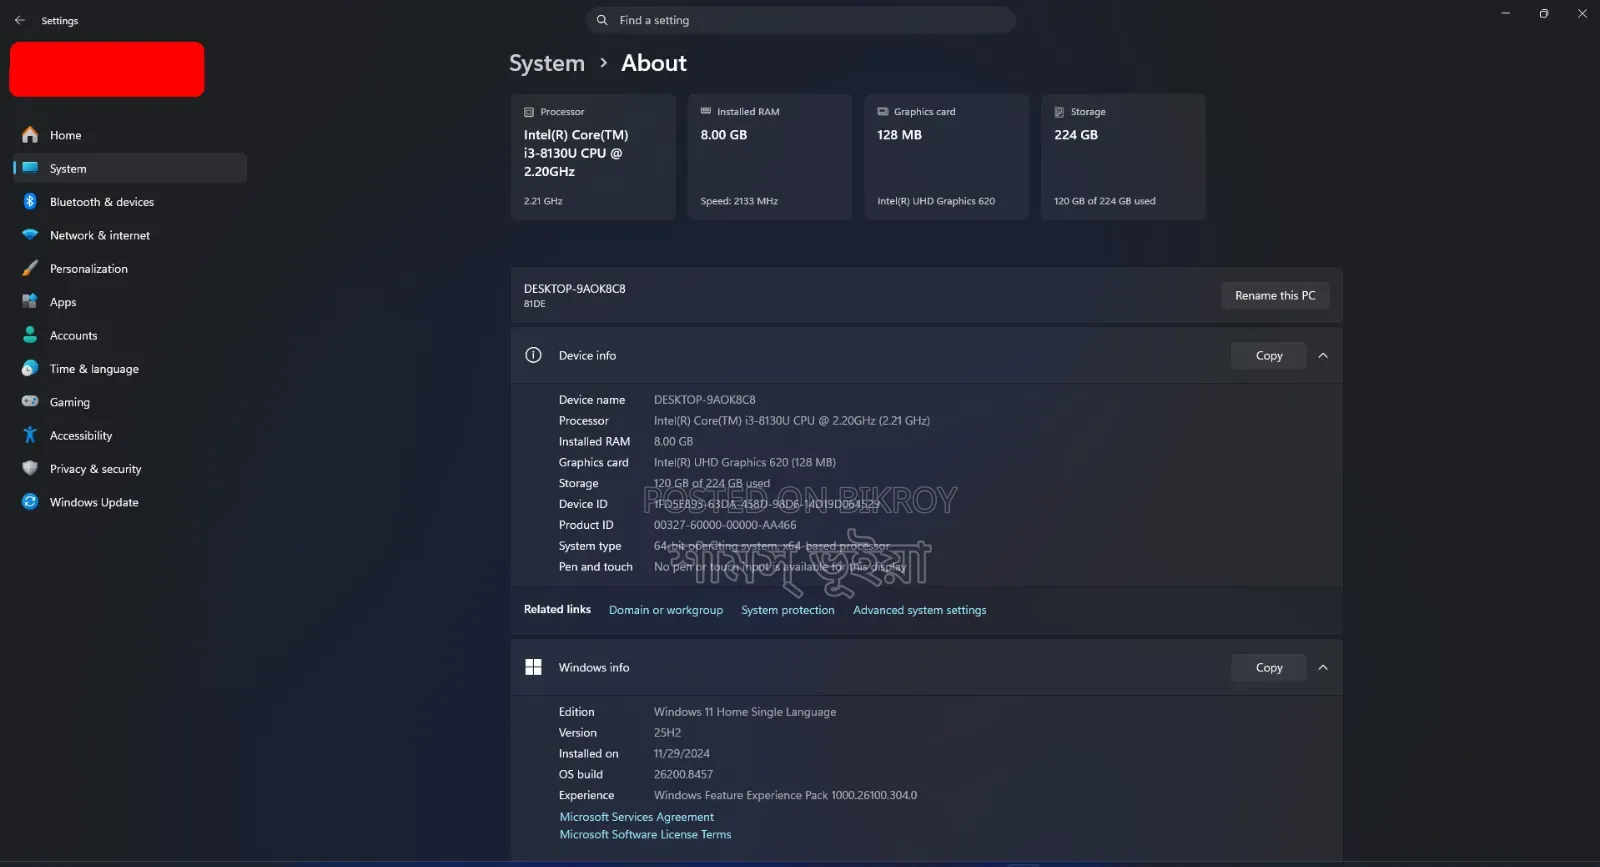This screenshot has height=867, width=1600.
Task: Click the Version value 25H2
Action: coord(667,733)
